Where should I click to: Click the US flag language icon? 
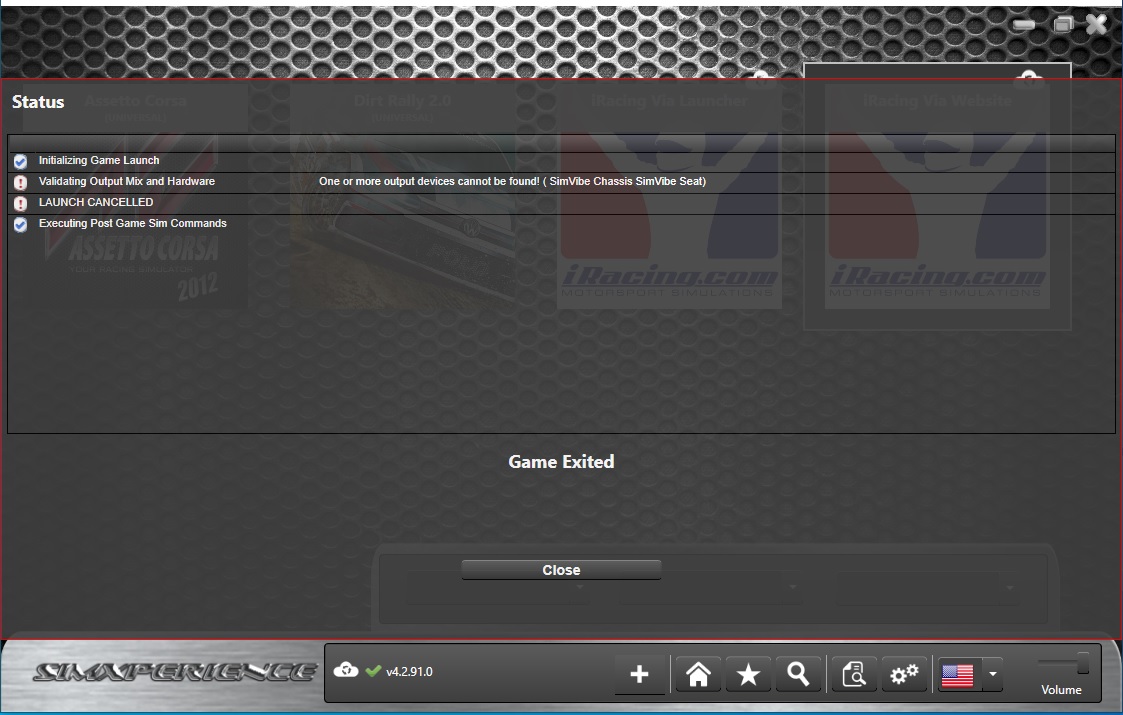point(958,674)
